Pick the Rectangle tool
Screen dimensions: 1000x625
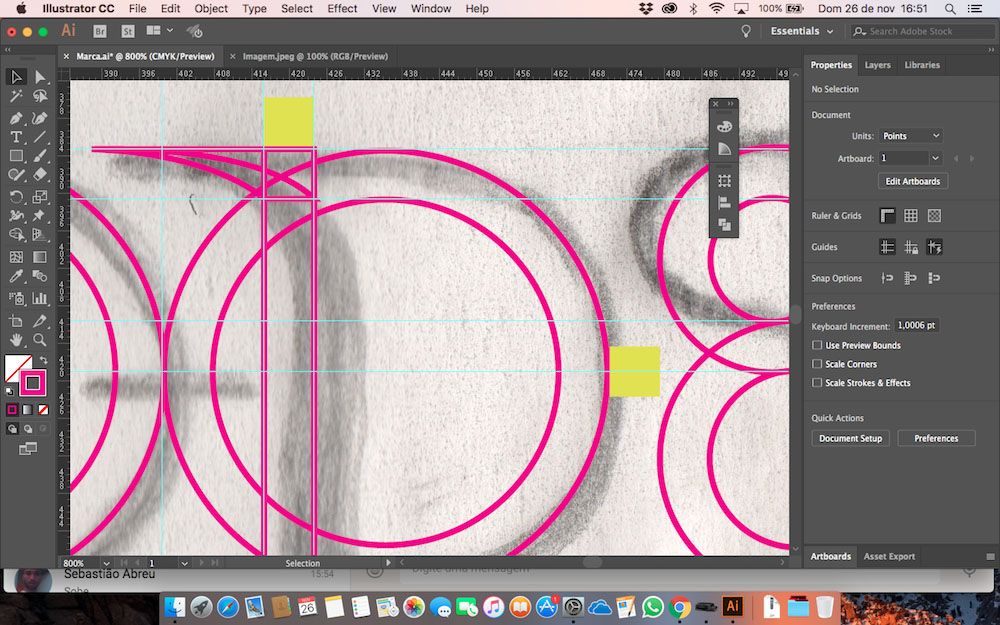click(x=16, y=157)
